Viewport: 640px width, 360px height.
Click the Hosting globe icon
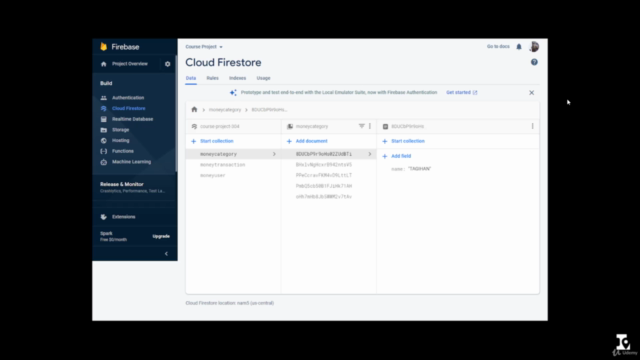104,140
